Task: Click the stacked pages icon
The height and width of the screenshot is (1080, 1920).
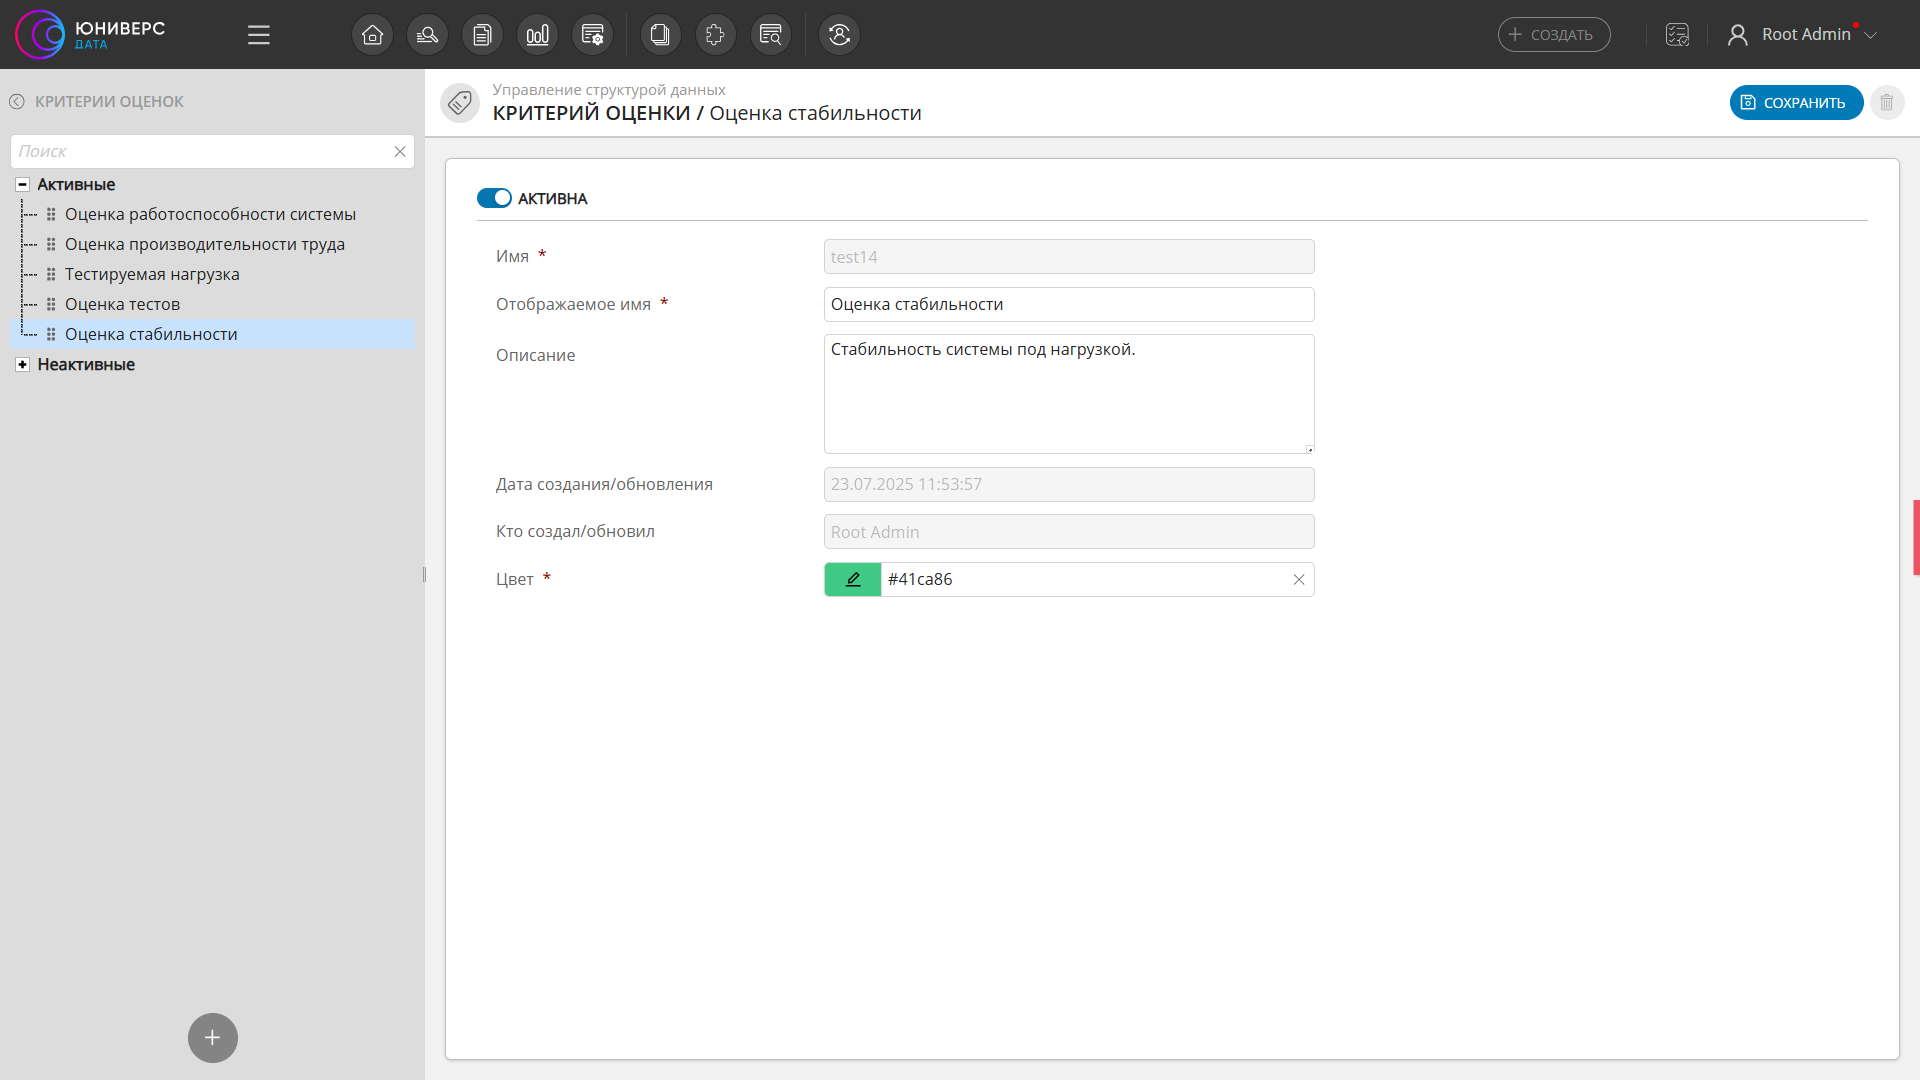Action: [x=659, y=35]
